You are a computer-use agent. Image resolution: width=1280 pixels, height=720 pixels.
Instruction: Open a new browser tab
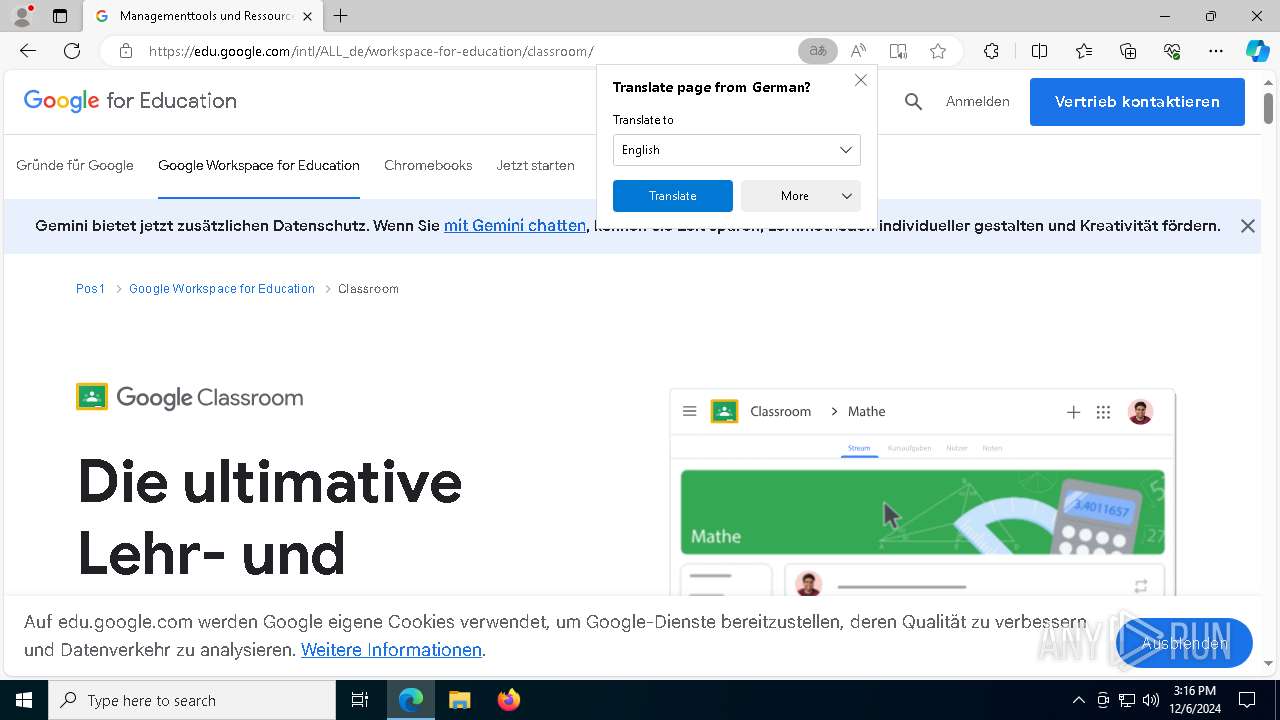coord(341,16)
